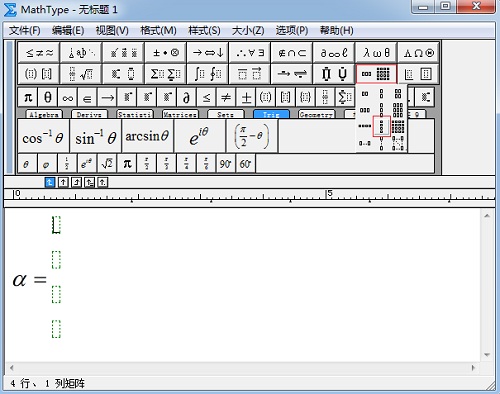Open the logical symbols palette (∴∀∃)
Screen dimensions: 500x394
pyautogui.click(x=250, y=52)
